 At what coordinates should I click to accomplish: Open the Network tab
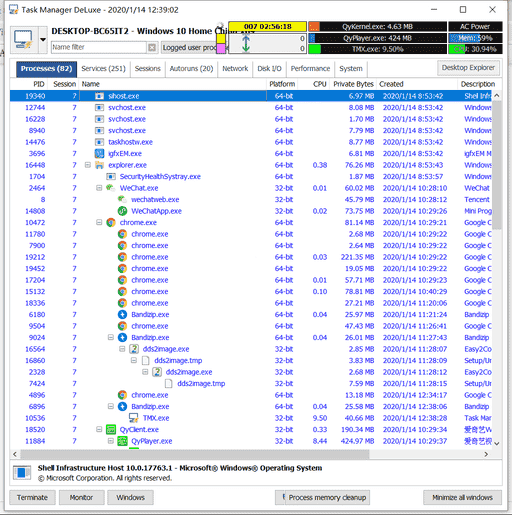(235, 69)
